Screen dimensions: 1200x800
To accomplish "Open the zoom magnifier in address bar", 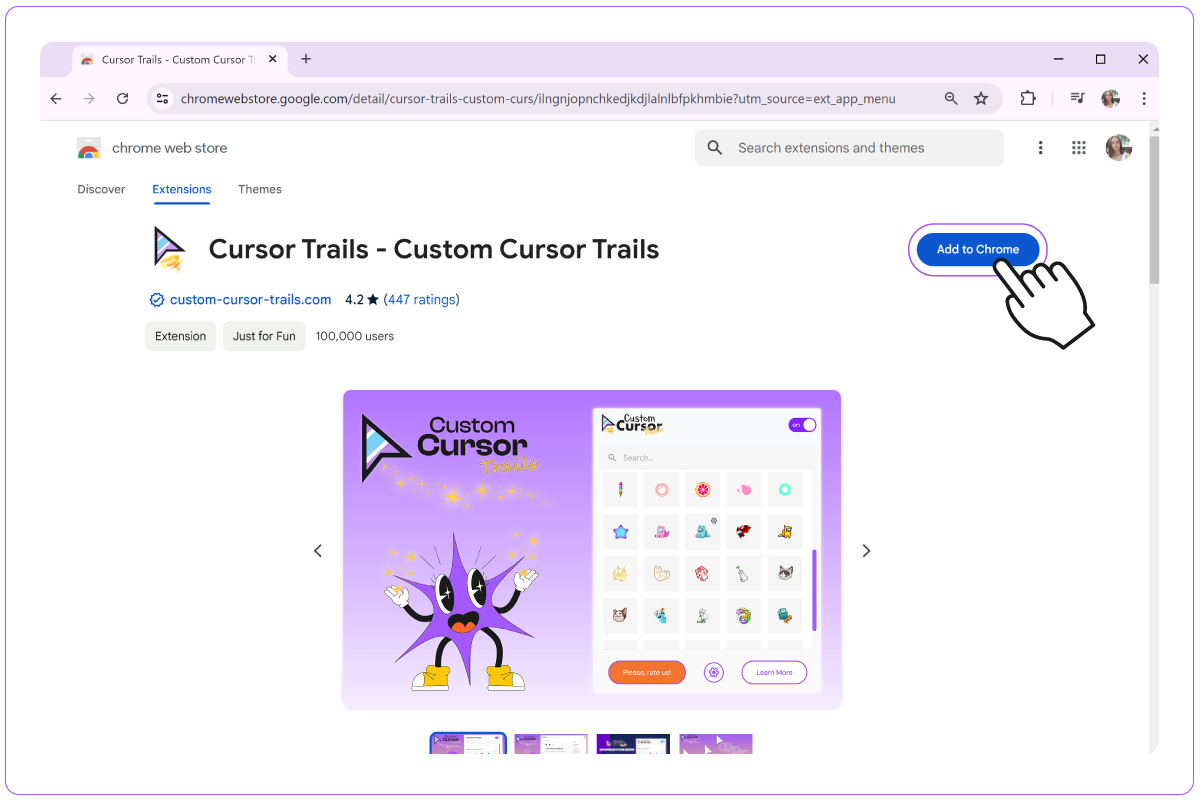I will click(x=951, y=98).
